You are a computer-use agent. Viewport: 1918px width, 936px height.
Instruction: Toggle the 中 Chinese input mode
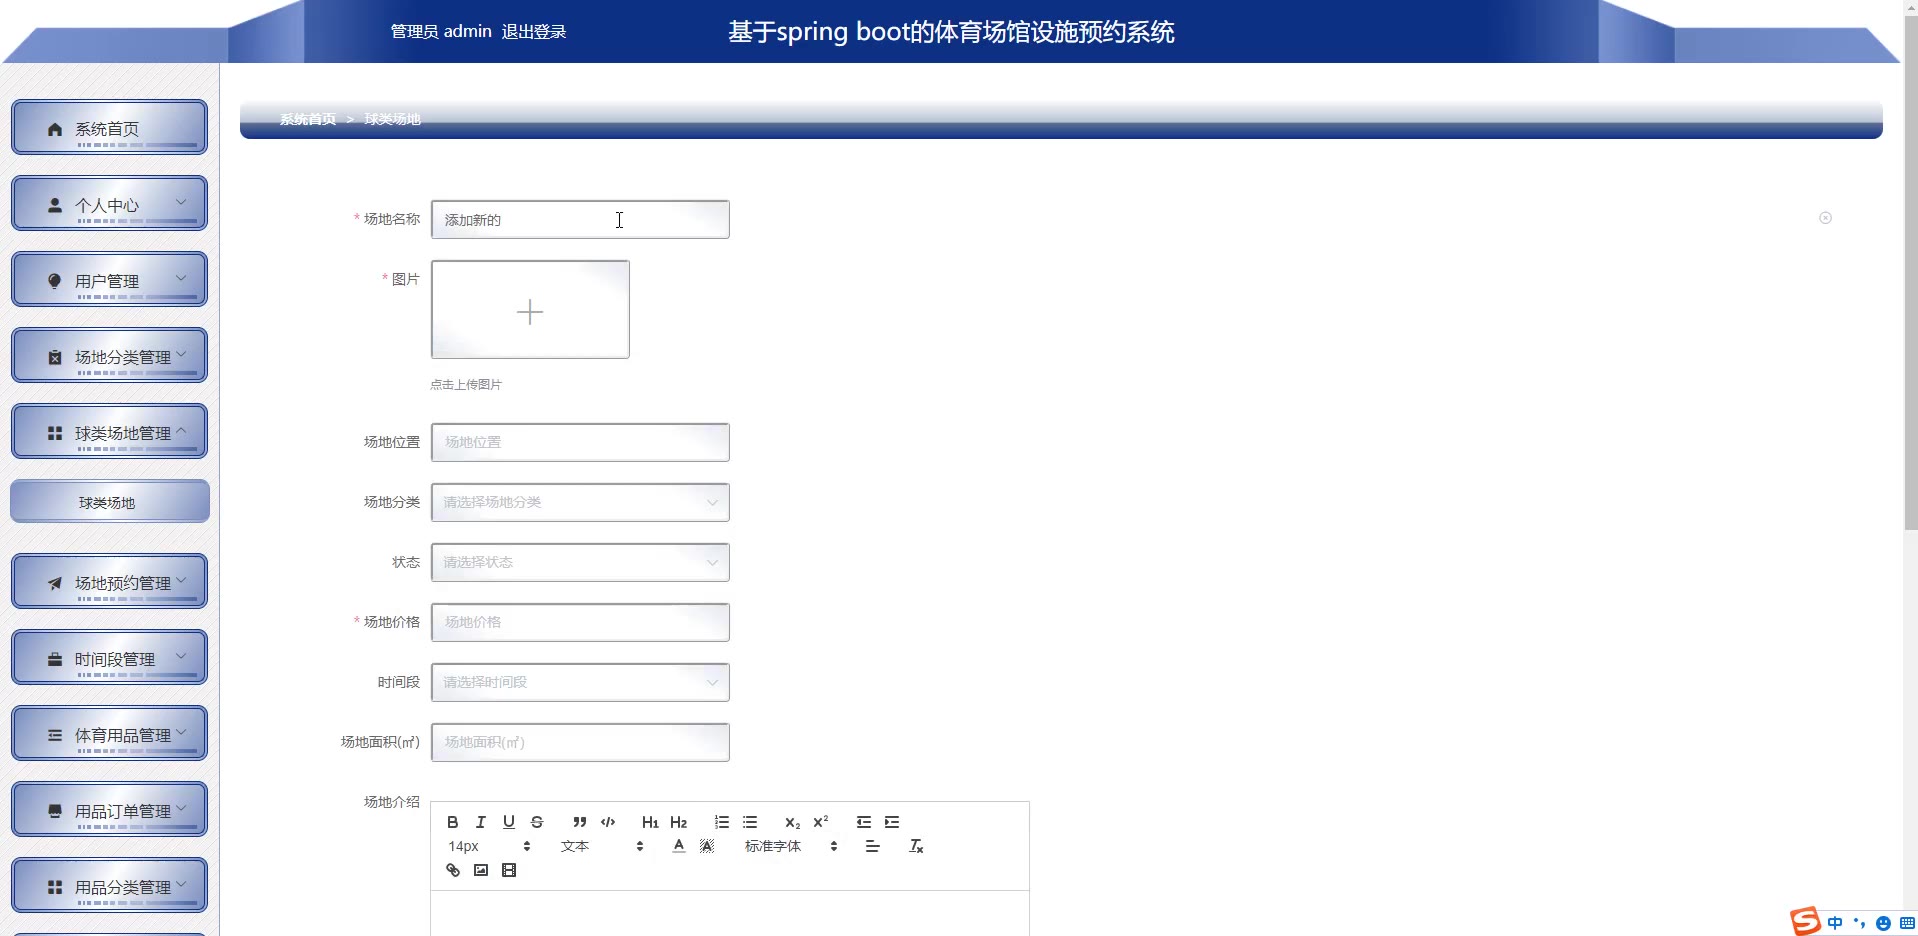coord(1835,923)
